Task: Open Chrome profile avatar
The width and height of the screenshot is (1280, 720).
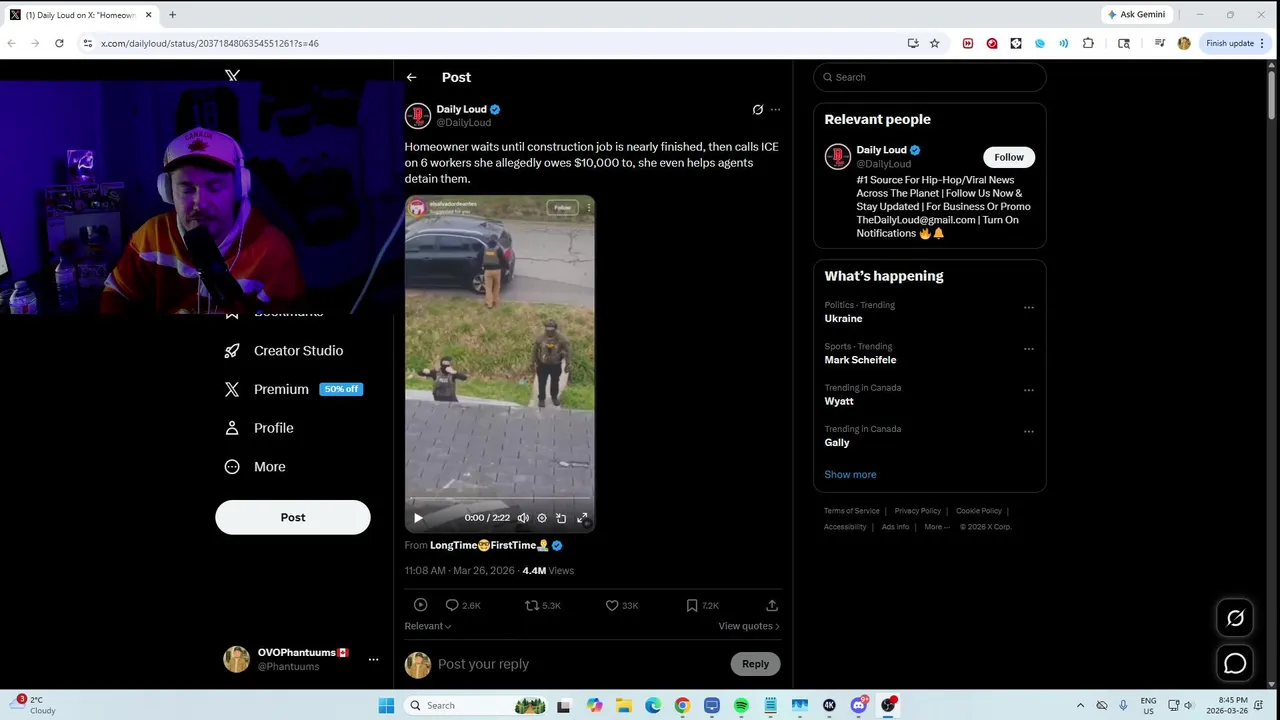Action: [1184, 43]
